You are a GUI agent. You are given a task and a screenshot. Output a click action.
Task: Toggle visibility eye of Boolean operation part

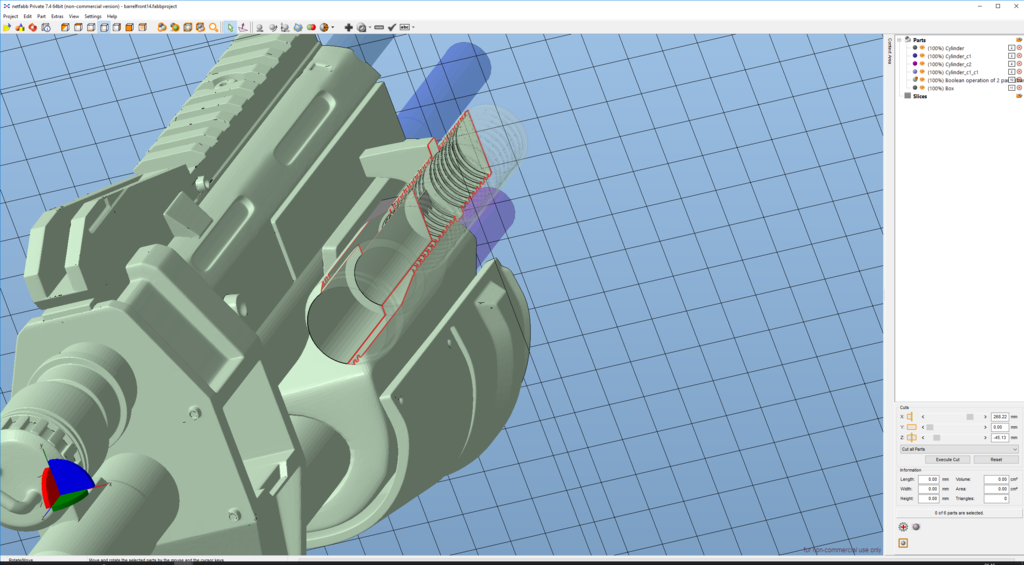pos(922,80)
